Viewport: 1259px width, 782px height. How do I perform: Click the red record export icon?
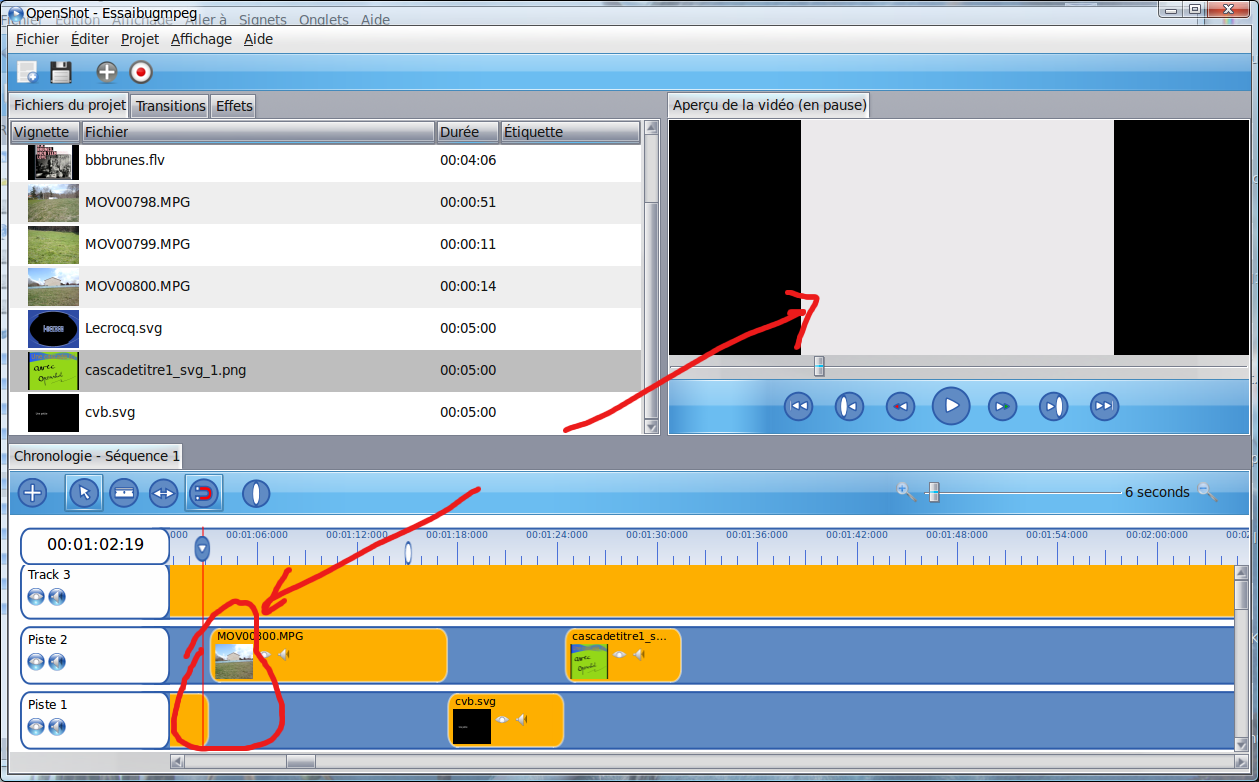click(x=141, y=72)
